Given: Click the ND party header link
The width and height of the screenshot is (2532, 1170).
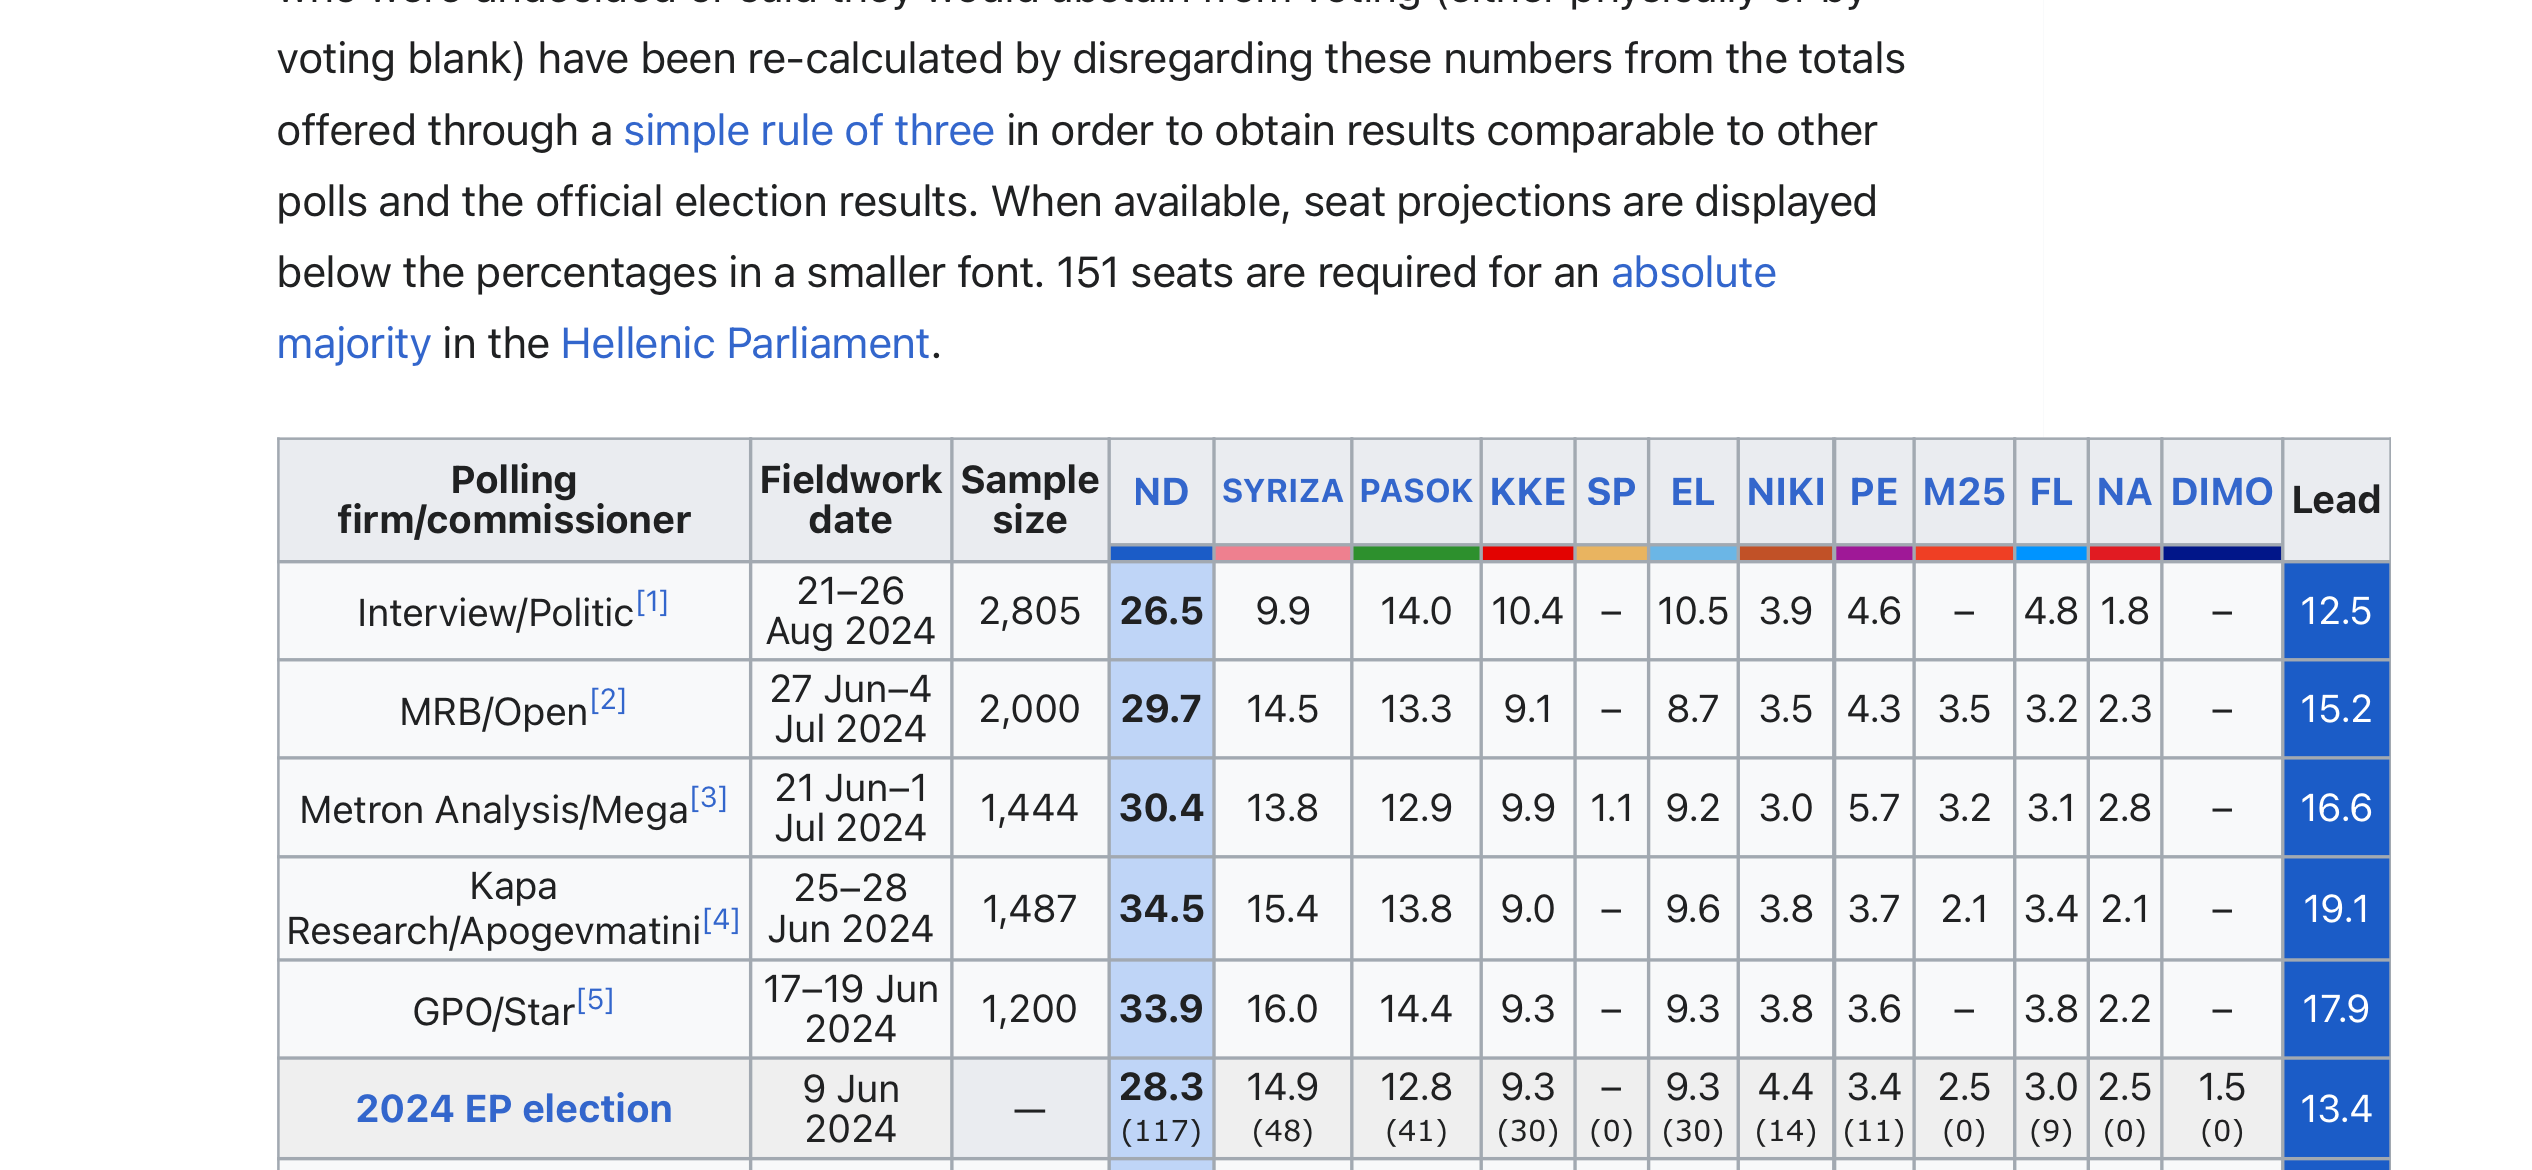Looking at the screenshot, I should [x=1160, y=492].
